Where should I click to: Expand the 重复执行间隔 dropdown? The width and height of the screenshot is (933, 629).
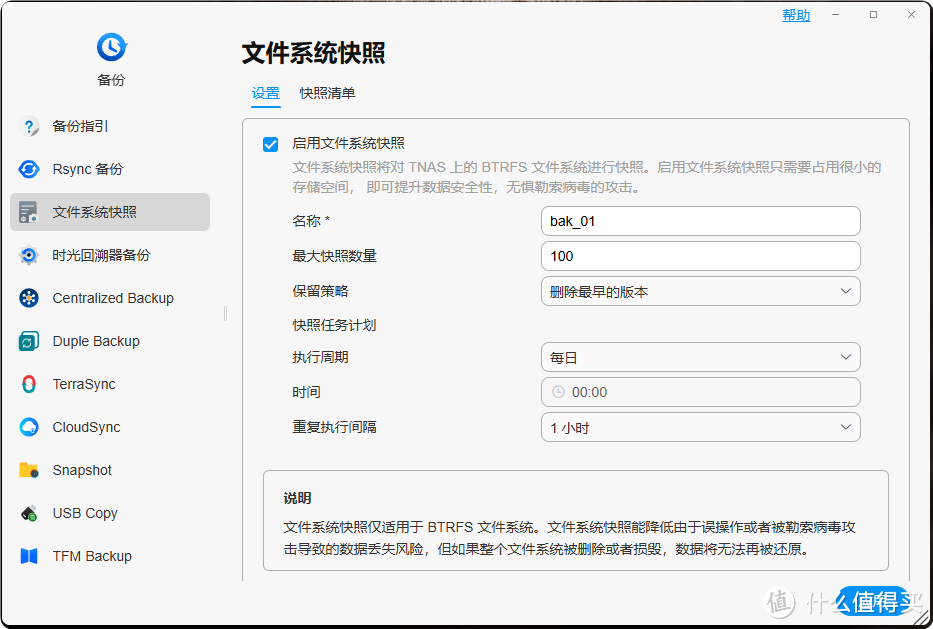700,428
